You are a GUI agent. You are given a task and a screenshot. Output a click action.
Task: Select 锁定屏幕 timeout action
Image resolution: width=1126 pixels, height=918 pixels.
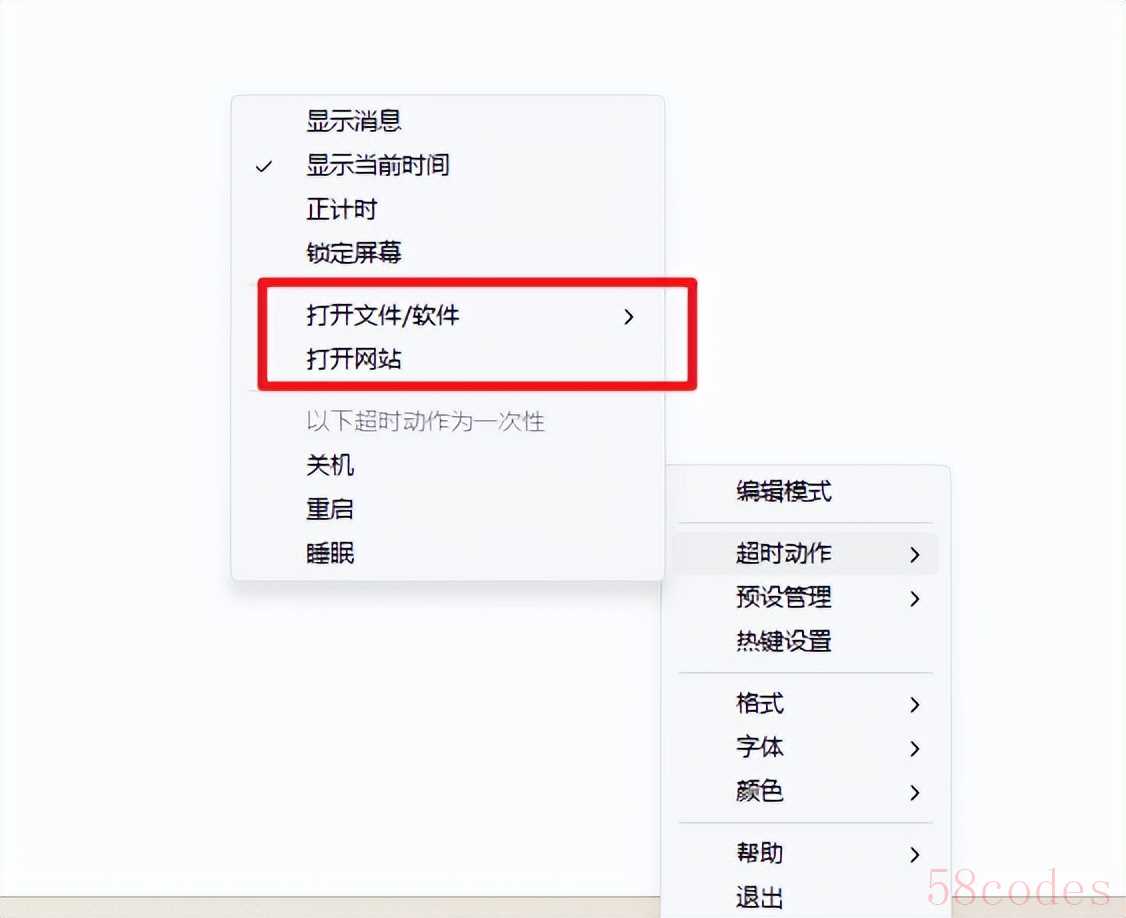(448, 253)
